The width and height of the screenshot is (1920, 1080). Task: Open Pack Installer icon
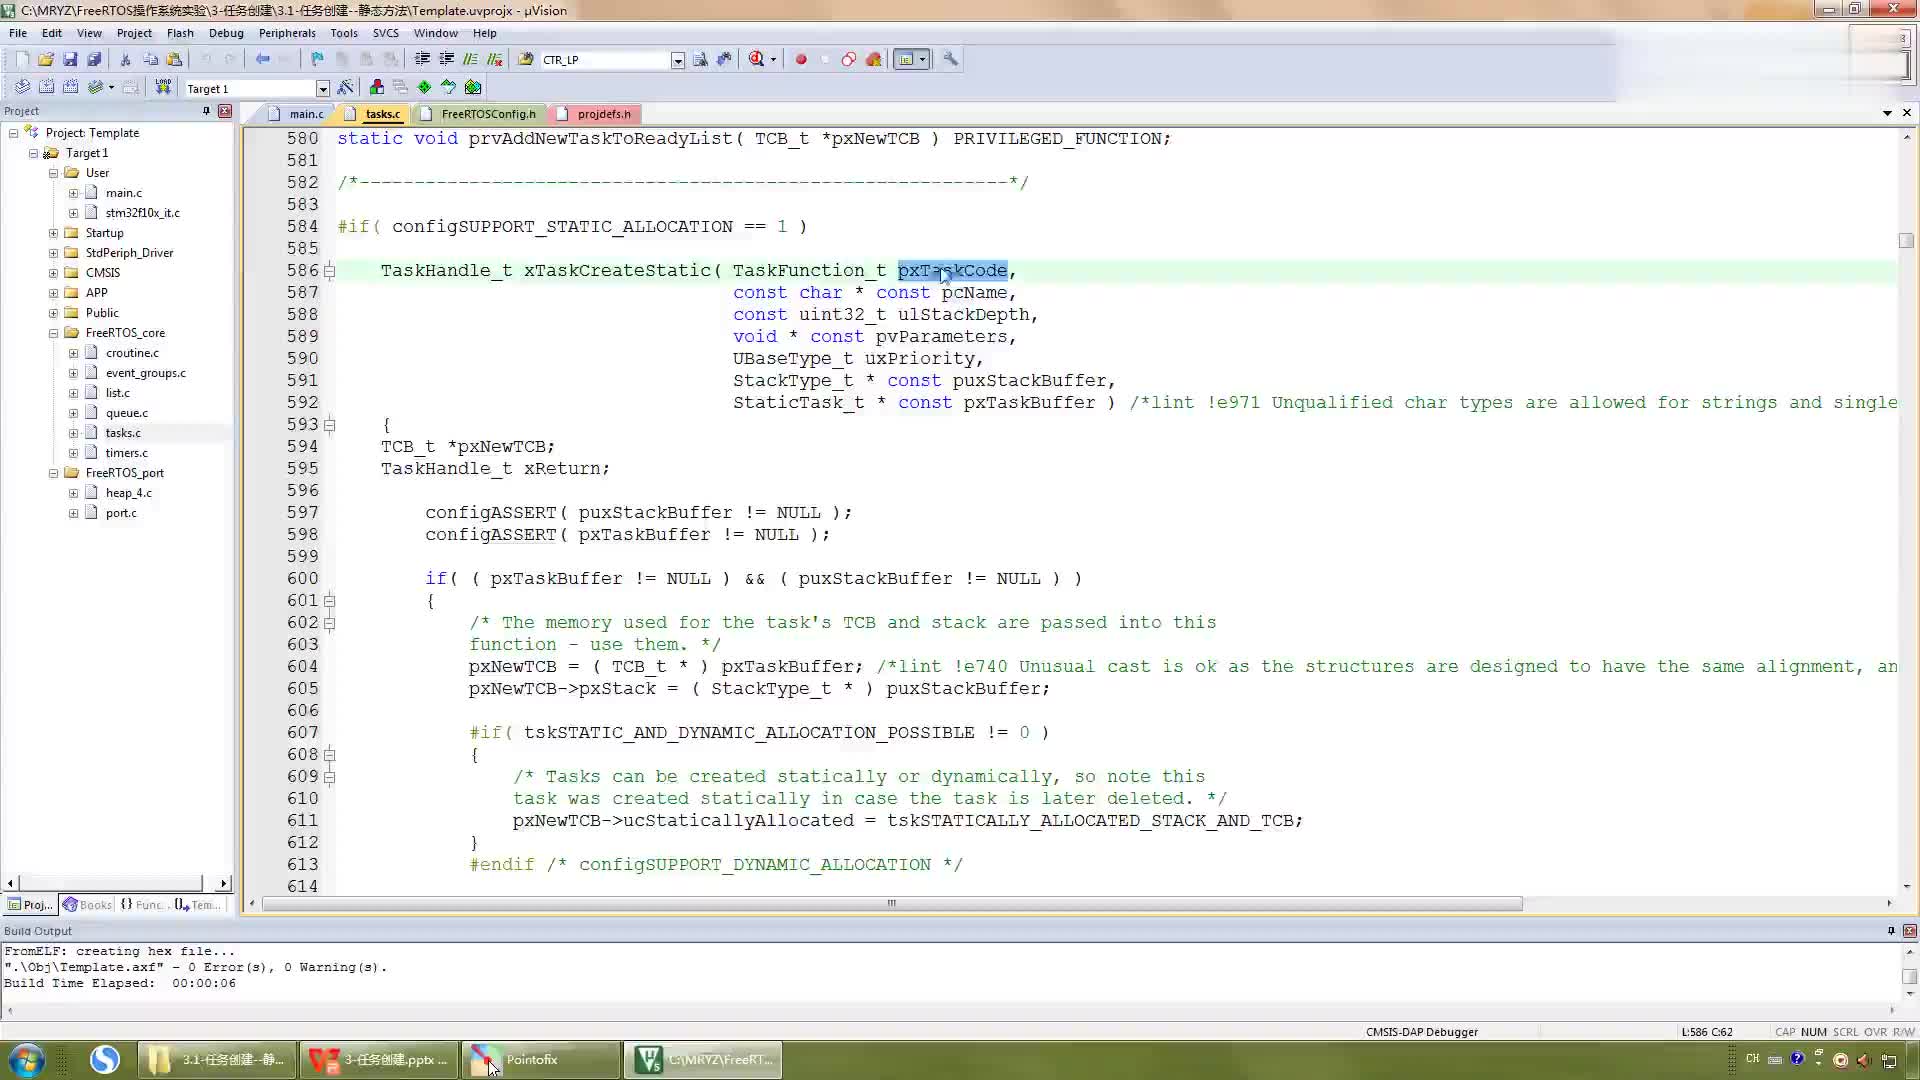pos(473,87)
